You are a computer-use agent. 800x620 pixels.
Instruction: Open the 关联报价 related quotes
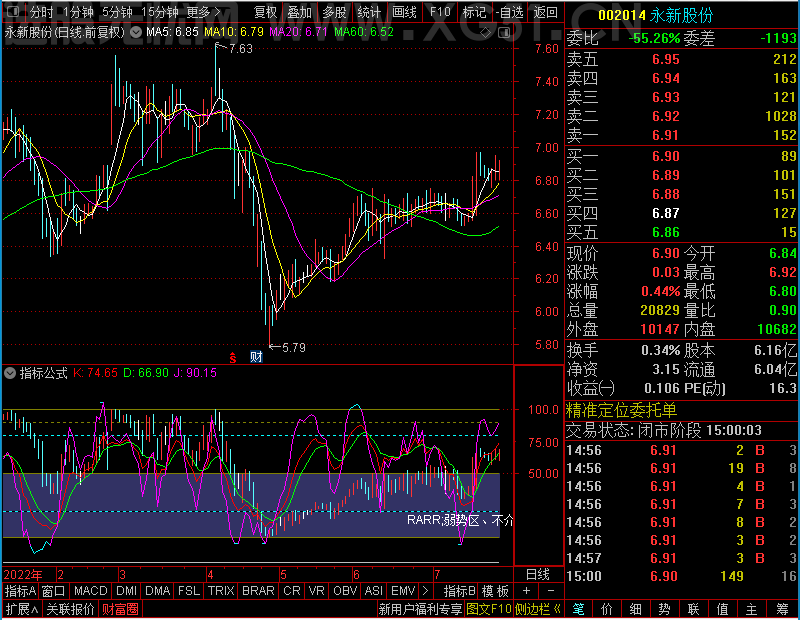(x=70, y=609)
